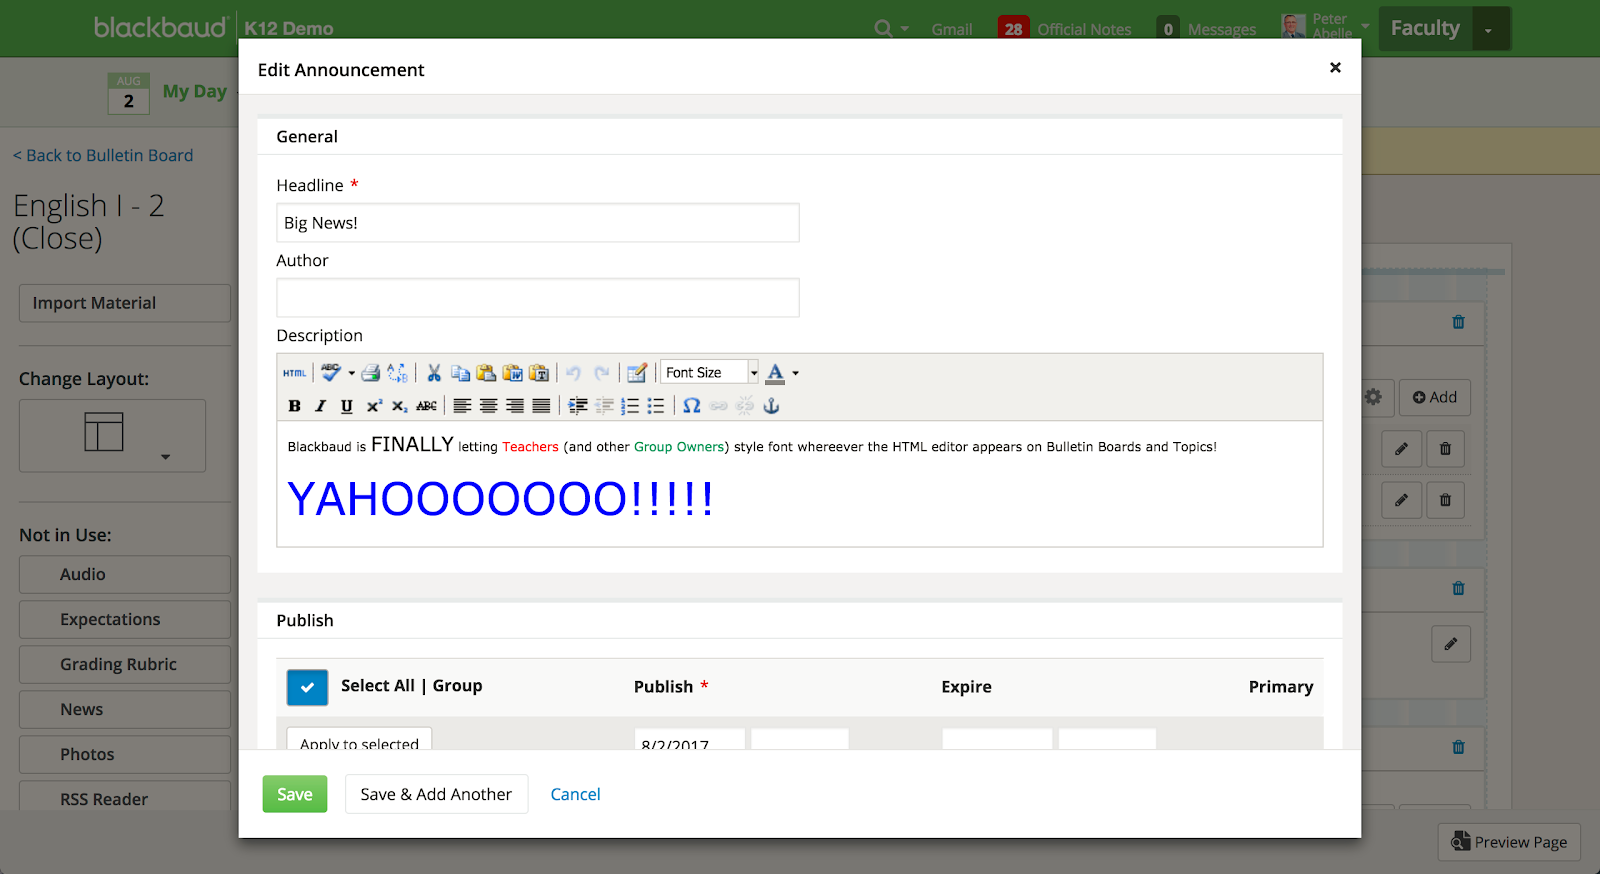
Task: Open Find and Replace tool
Action: pos(397,373)
